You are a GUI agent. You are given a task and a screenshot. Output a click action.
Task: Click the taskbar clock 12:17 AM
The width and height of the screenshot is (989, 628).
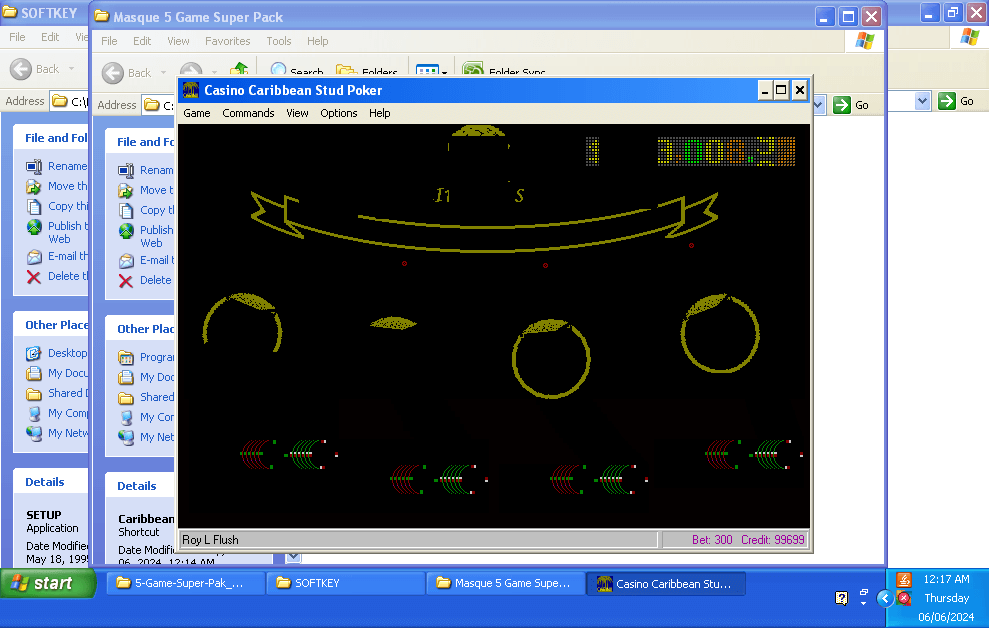click(946, 579)
